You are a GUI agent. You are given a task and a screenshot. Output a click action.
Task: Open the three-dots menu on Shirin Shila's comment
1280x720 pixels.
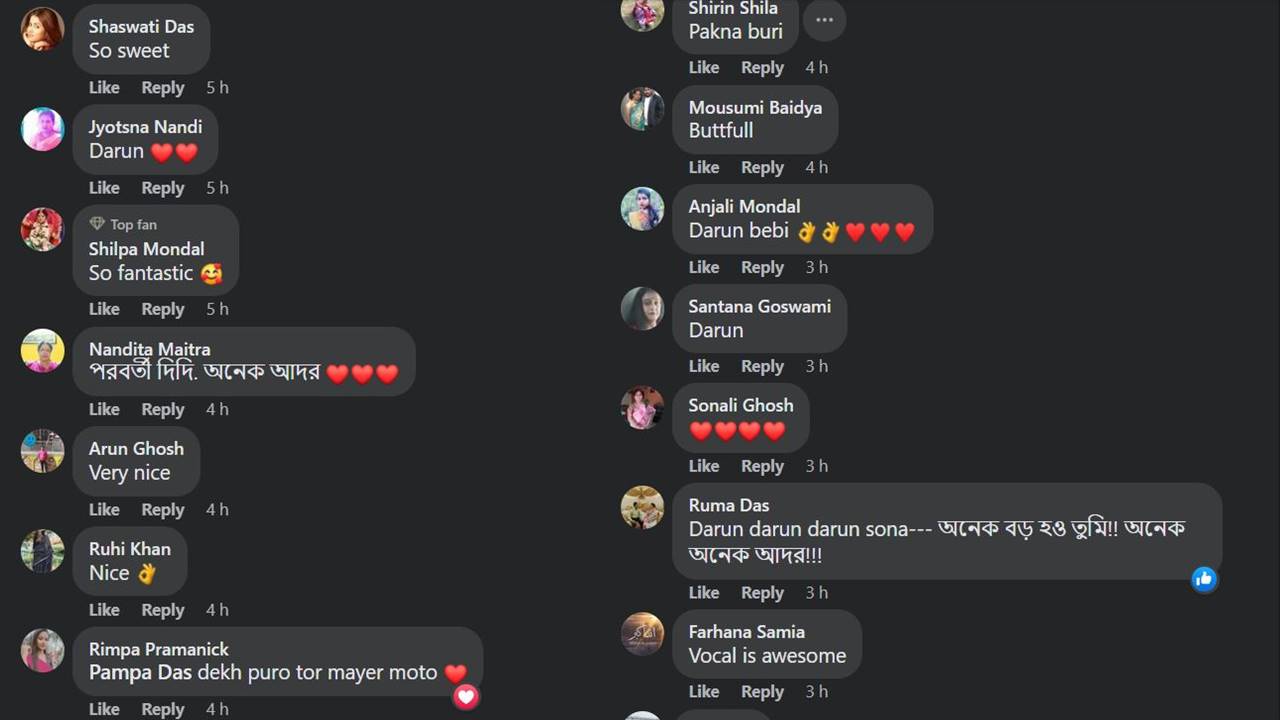point(824,20)
